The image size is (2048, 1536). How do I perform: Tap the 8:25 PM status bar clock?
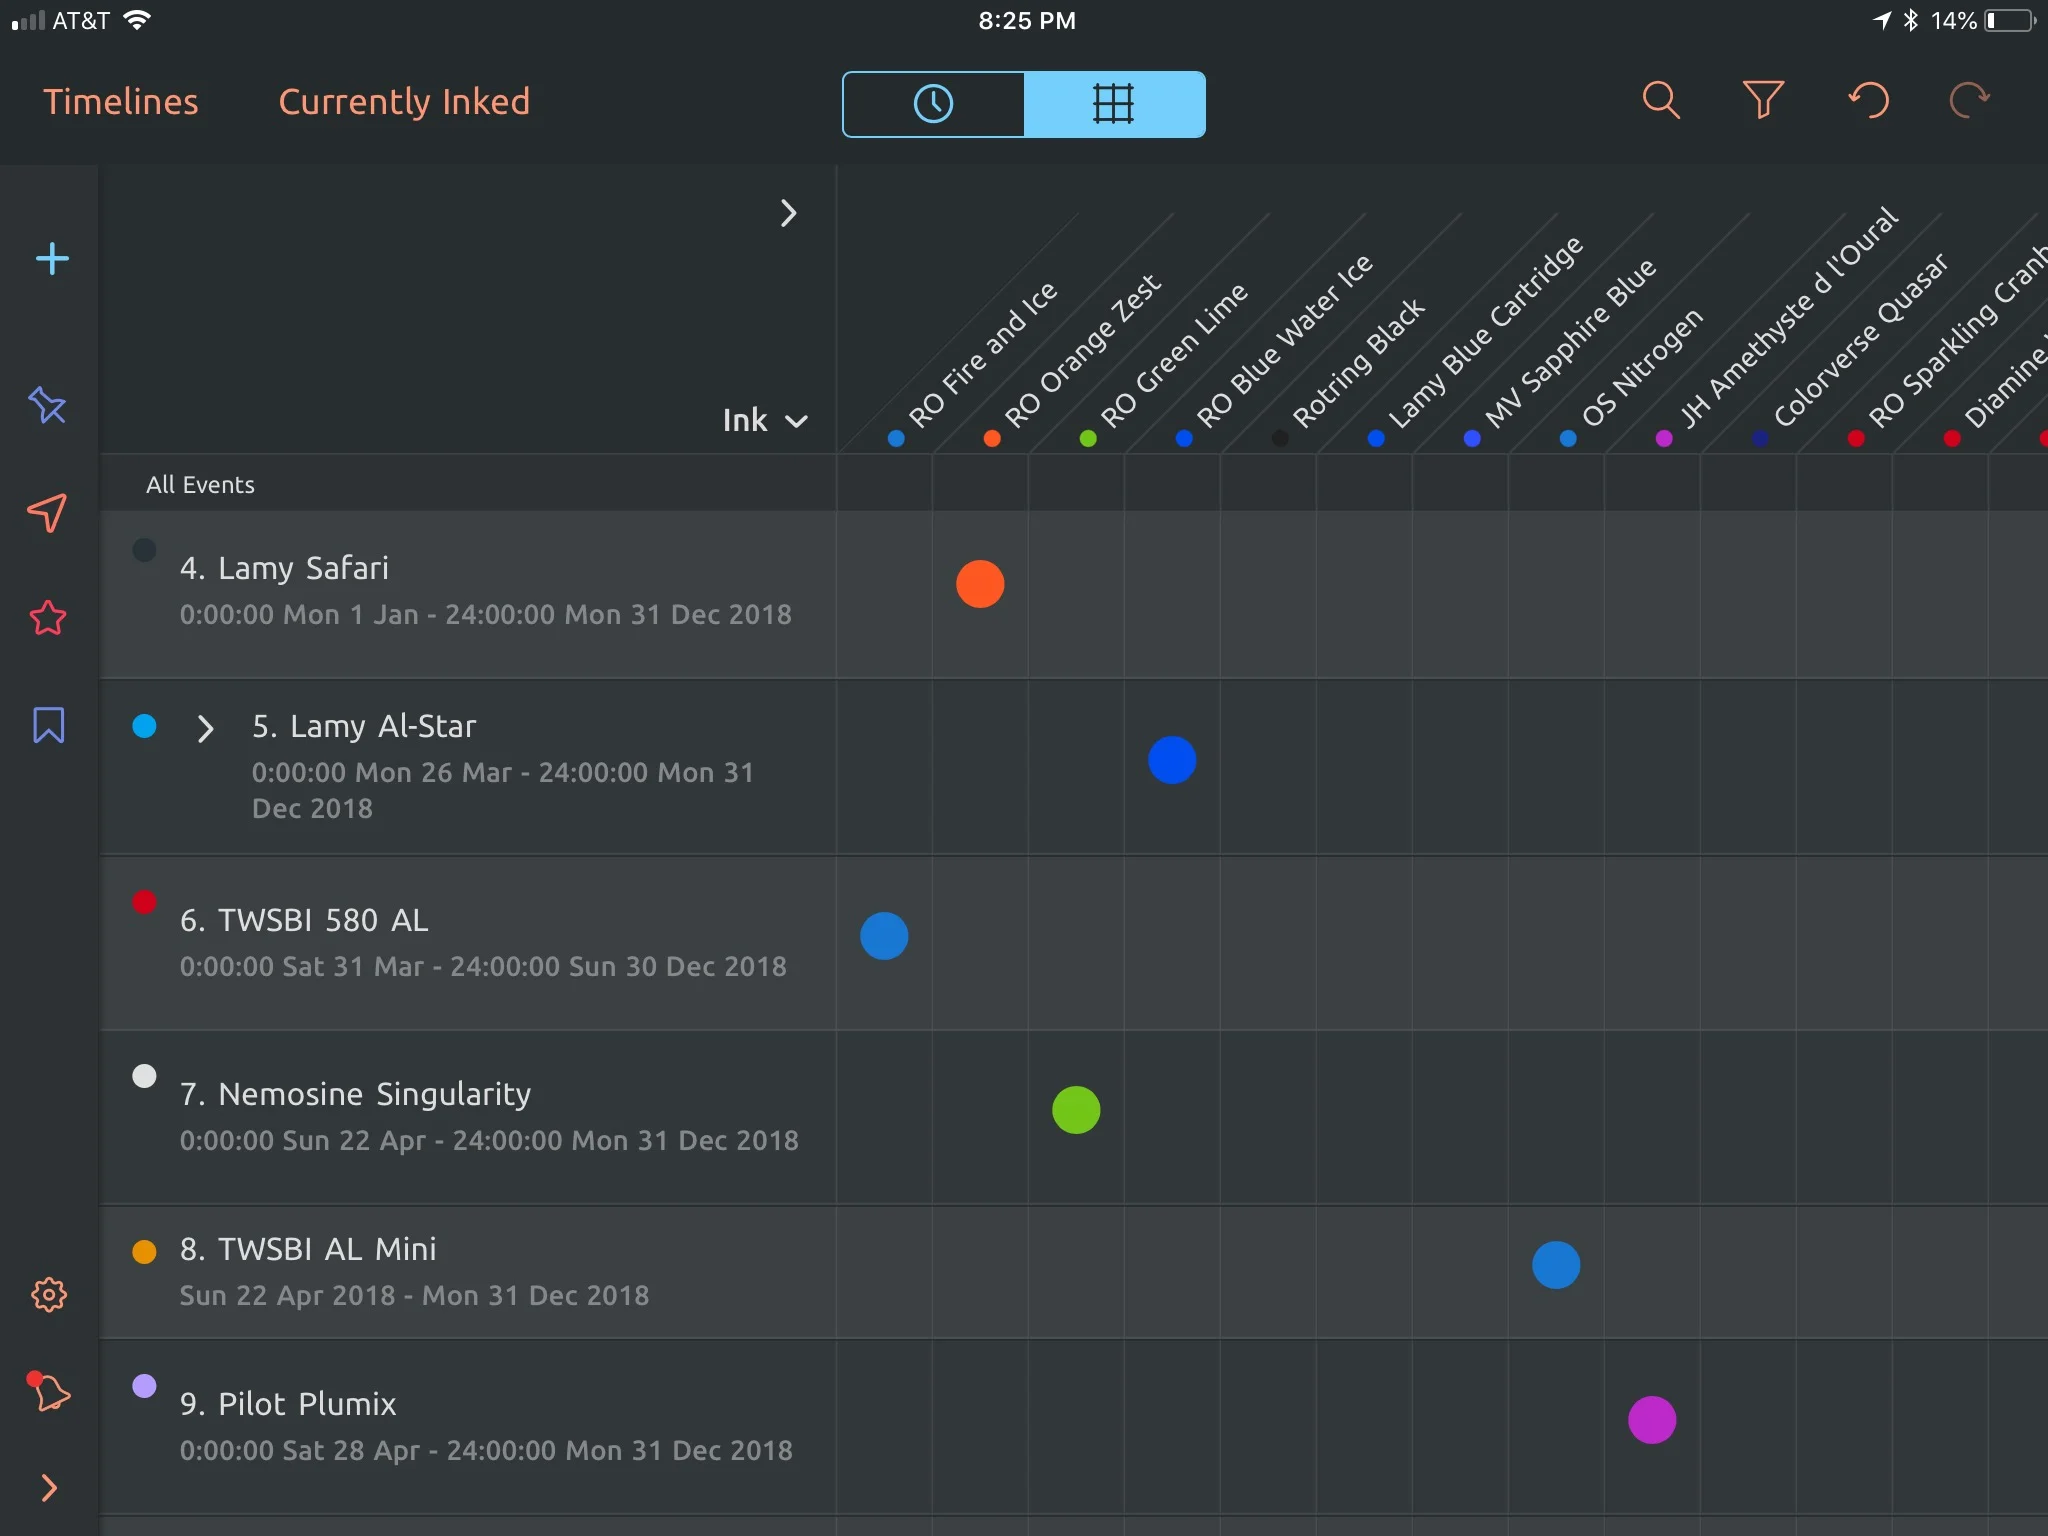(1026, 20)
